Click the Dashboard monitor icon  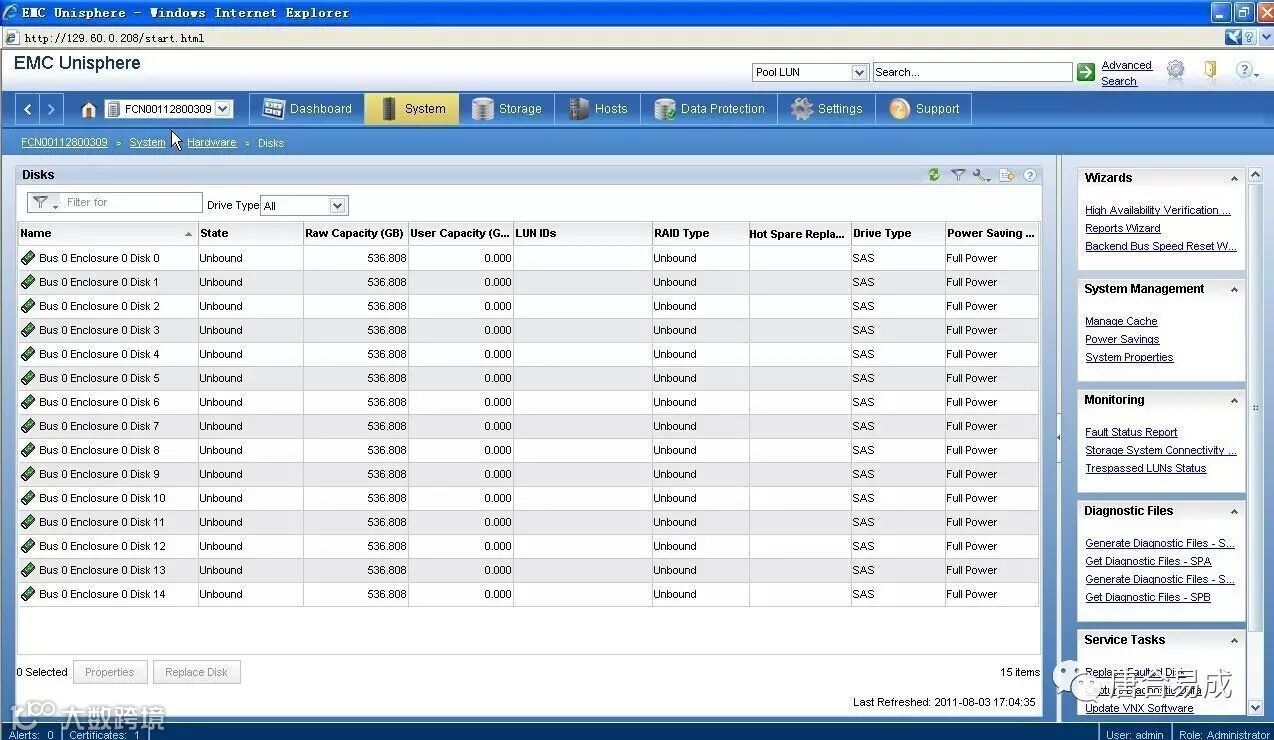272,109
